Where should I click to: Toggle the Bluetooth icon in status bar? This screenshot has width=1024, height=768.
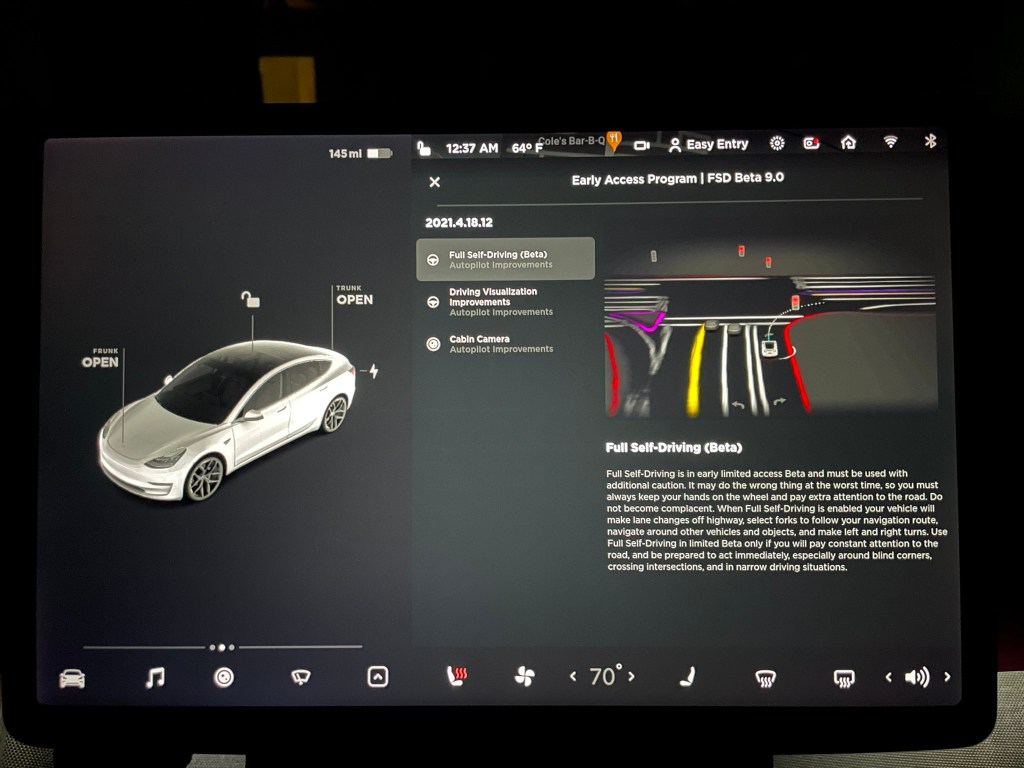pyautogui.click(x=931, y=143)
